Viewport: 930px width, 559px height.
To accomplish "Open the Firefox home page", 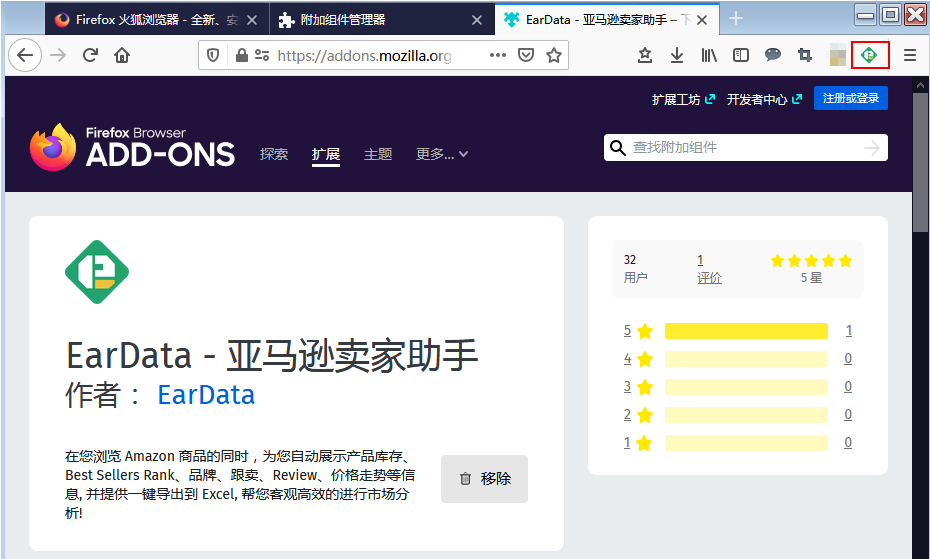I will [122, 55].
